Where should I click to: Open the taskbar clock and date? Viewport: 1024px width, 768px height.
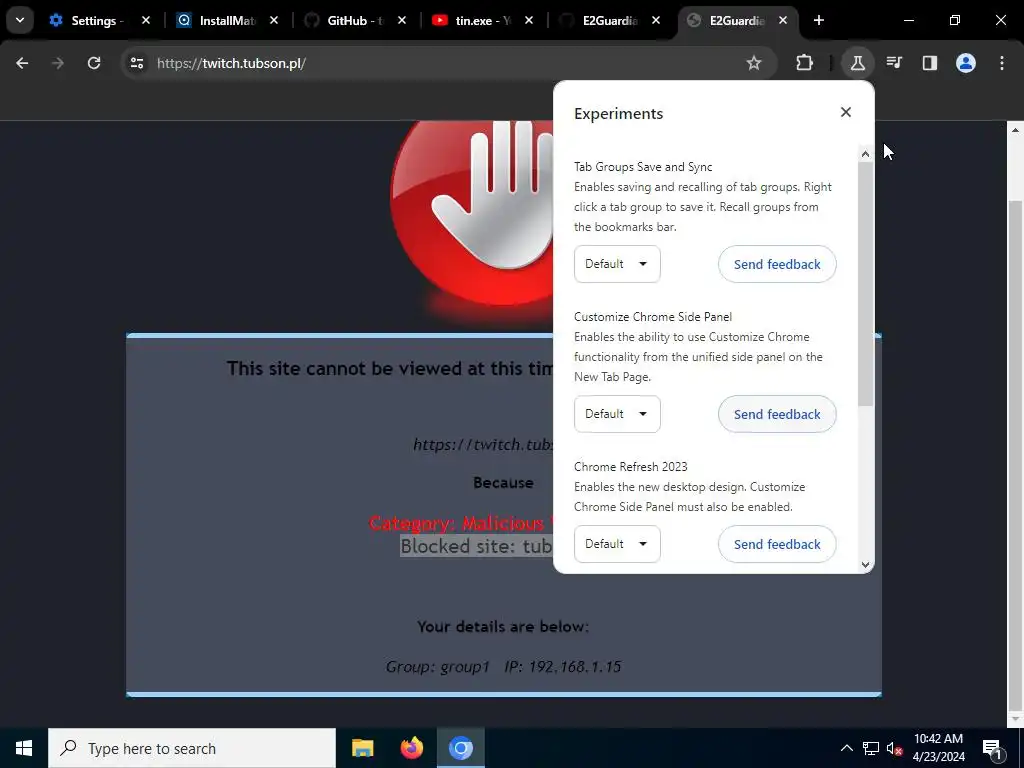[x=938, y=748]
